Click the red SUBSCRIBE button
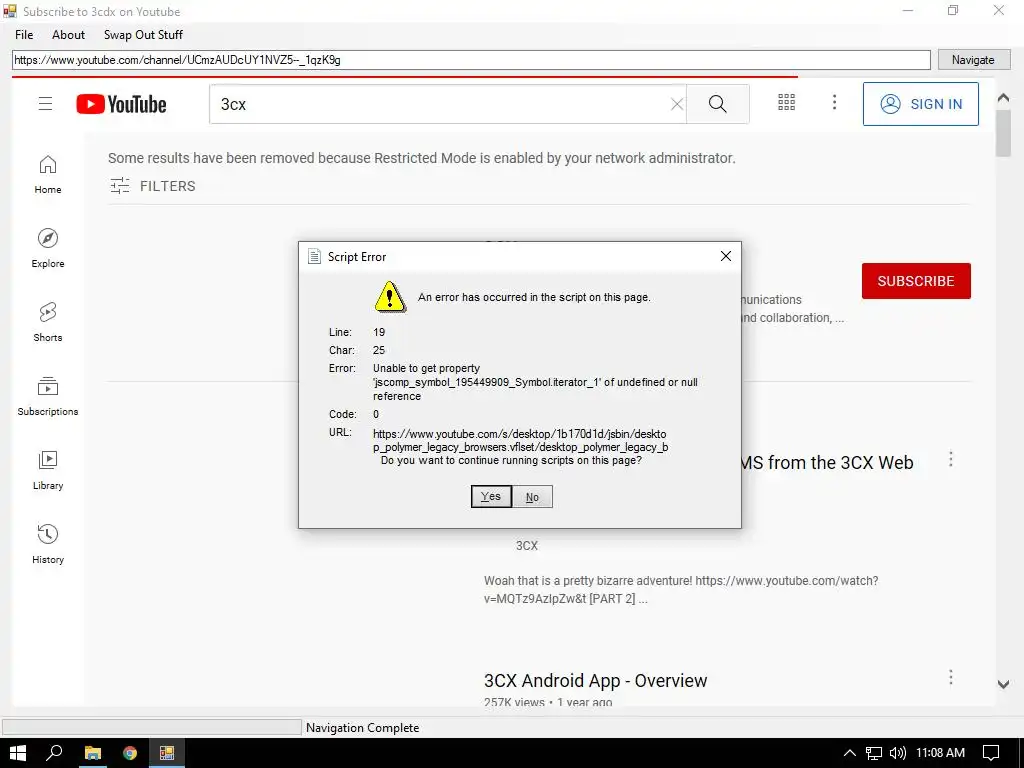The width and height of the screenshot is (1024, 768). 916,281
